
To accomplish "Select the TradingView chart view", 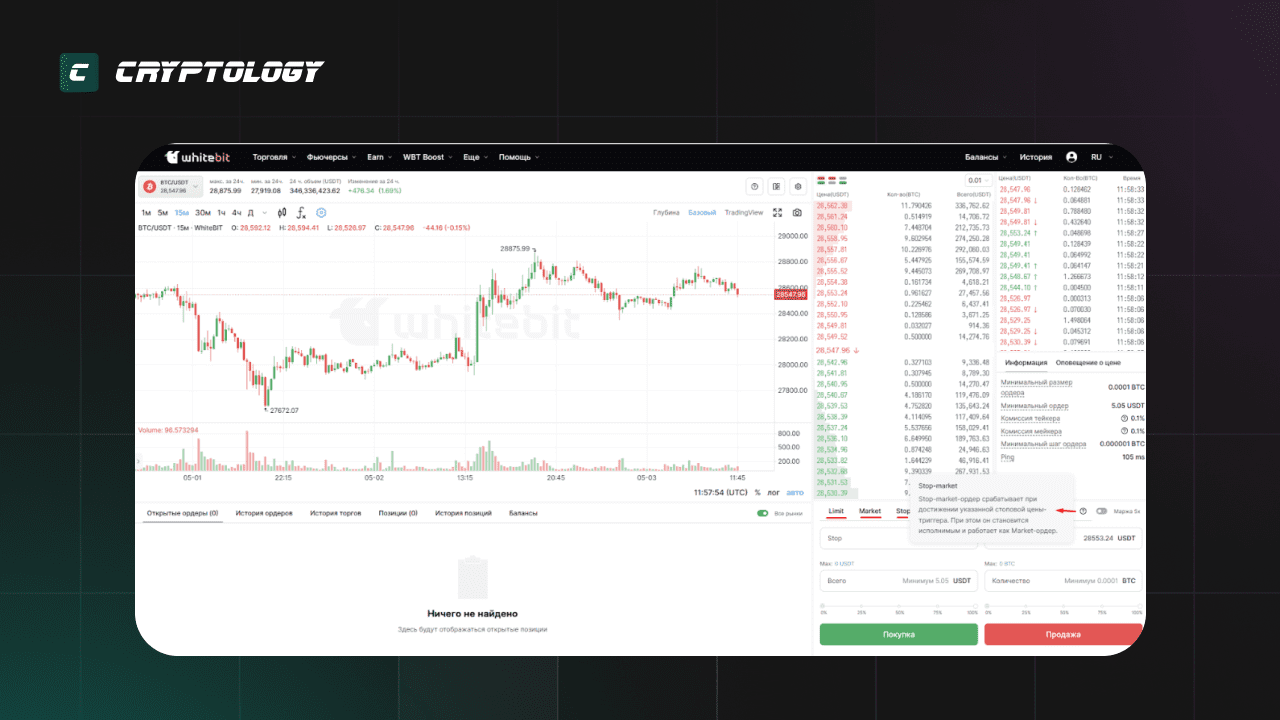I will tap(744, 212).
